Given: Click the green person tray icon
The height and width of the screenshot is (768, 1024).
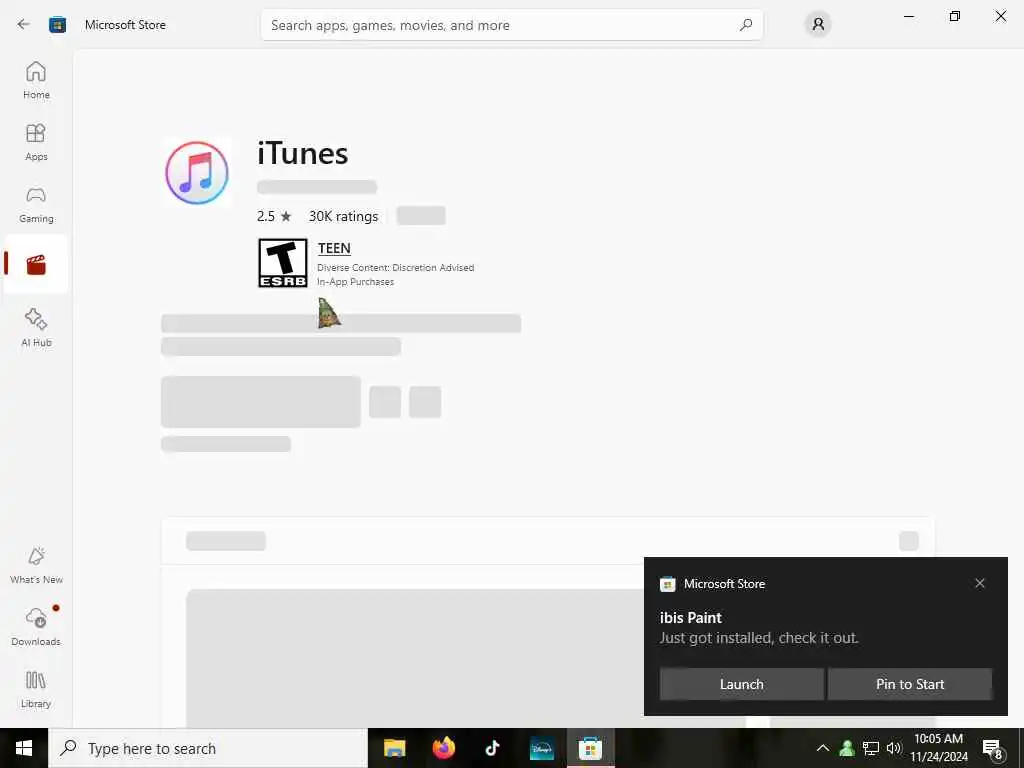Looking at the screenshot, I should coord(847,748).
